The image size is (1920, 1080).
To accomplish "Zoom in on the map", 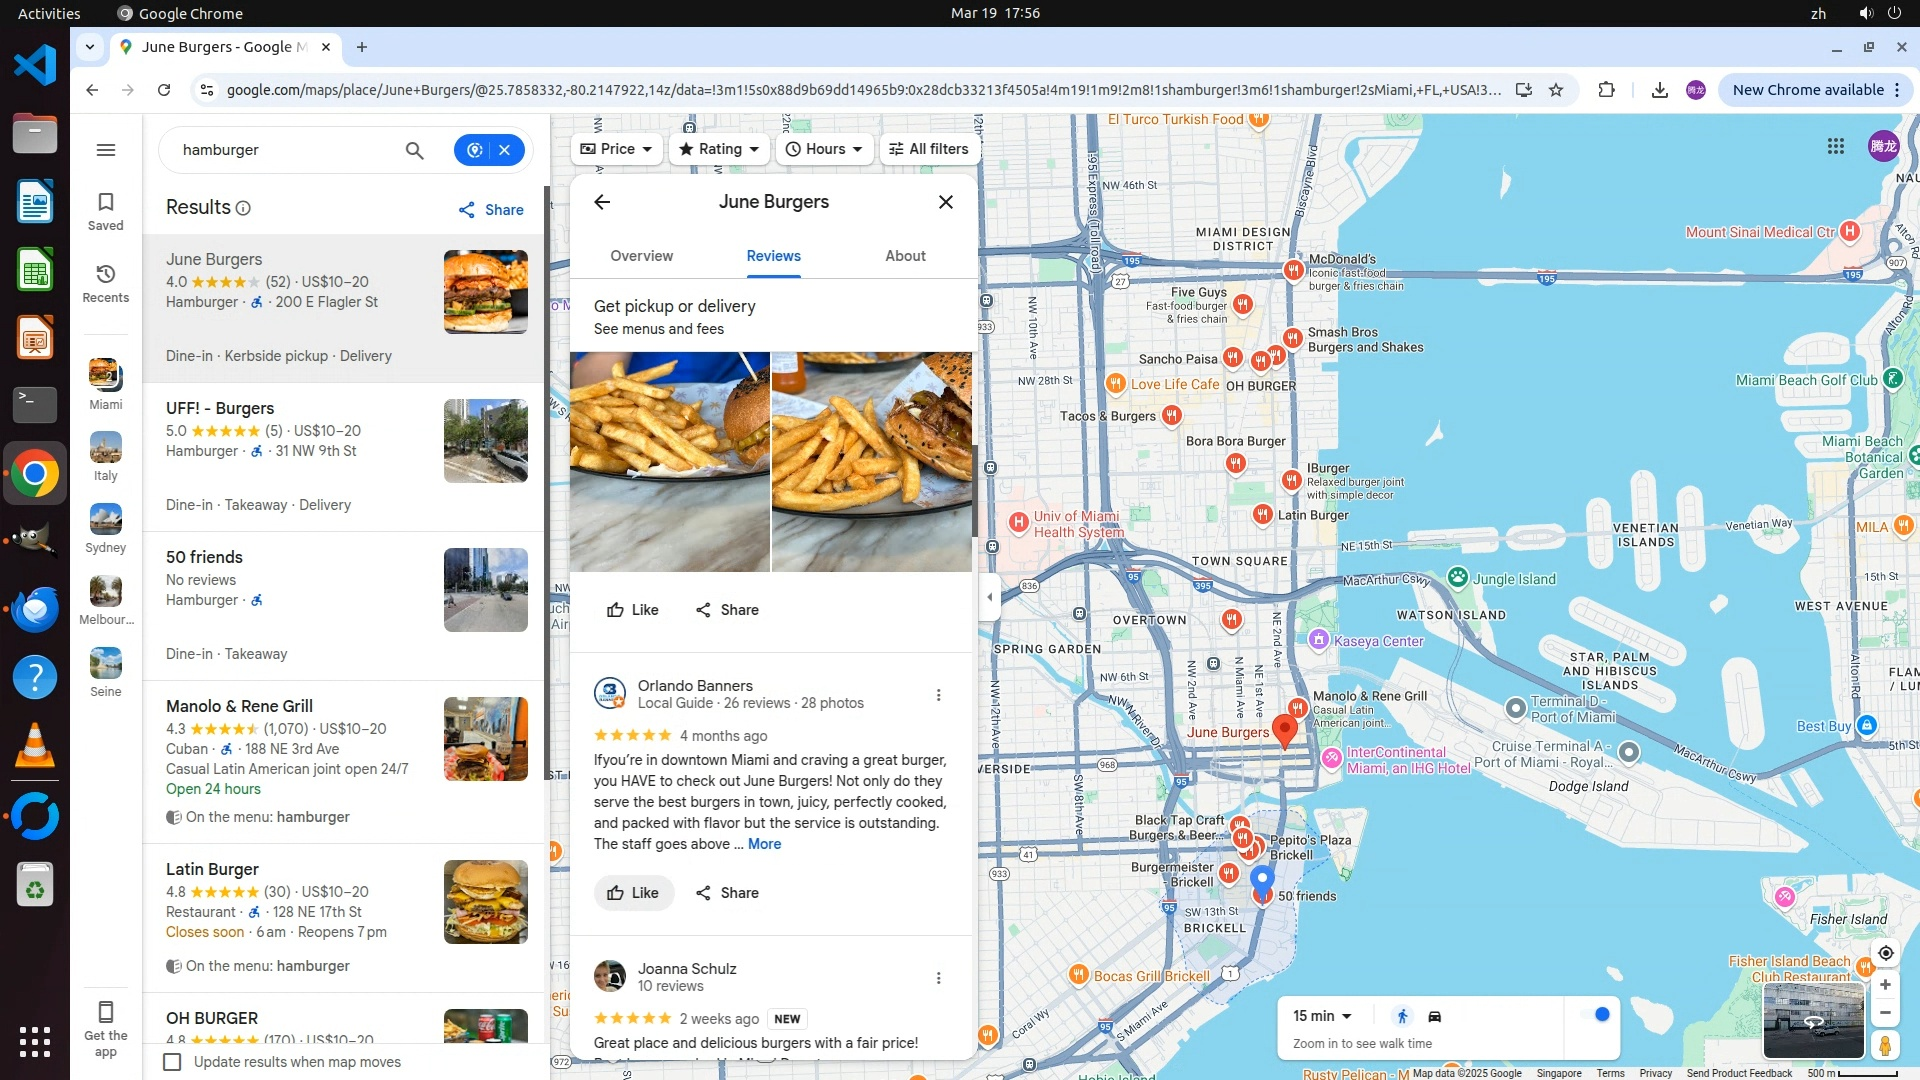I will pos(1885,985).
